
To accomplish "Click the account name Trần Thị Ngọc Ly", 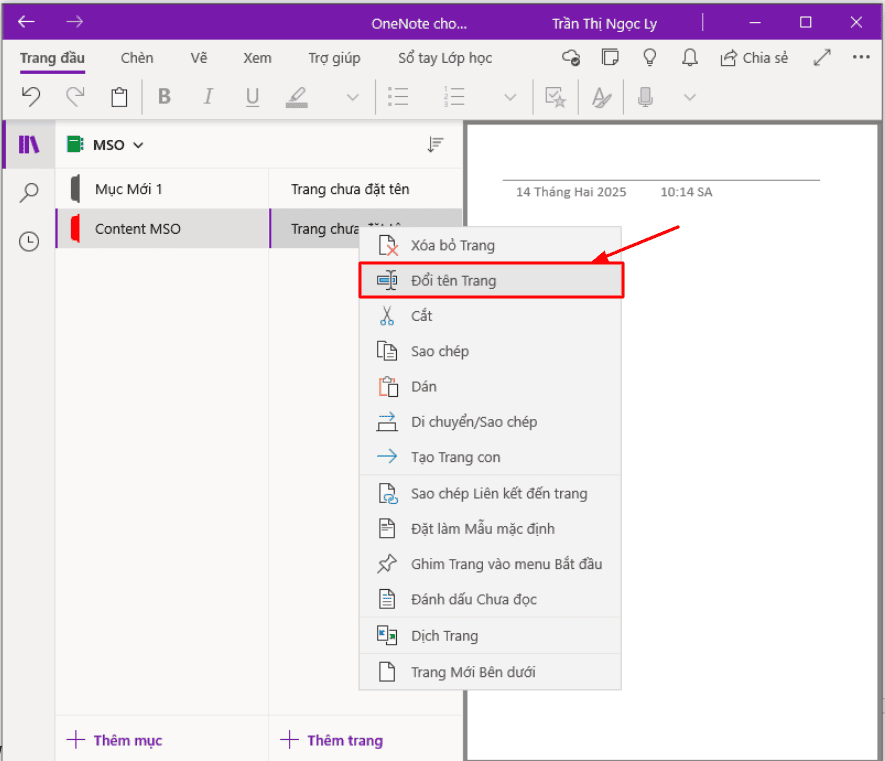I will (x=604, y=24).
